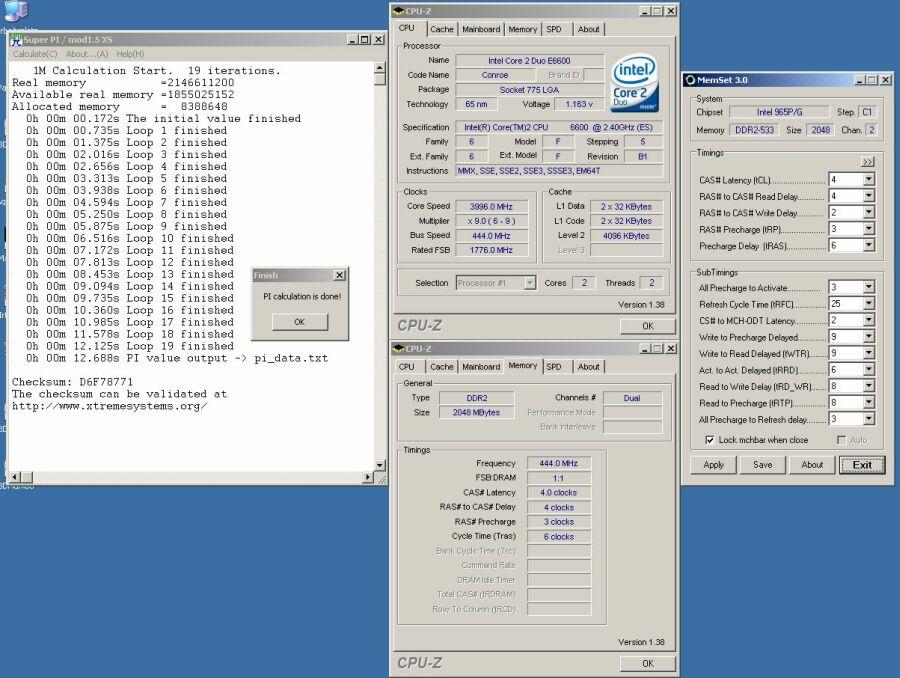Open the Help(H) menu in Super PI
Image resolution: width=900 pixels, height=678 pixels.
(130, 54)
